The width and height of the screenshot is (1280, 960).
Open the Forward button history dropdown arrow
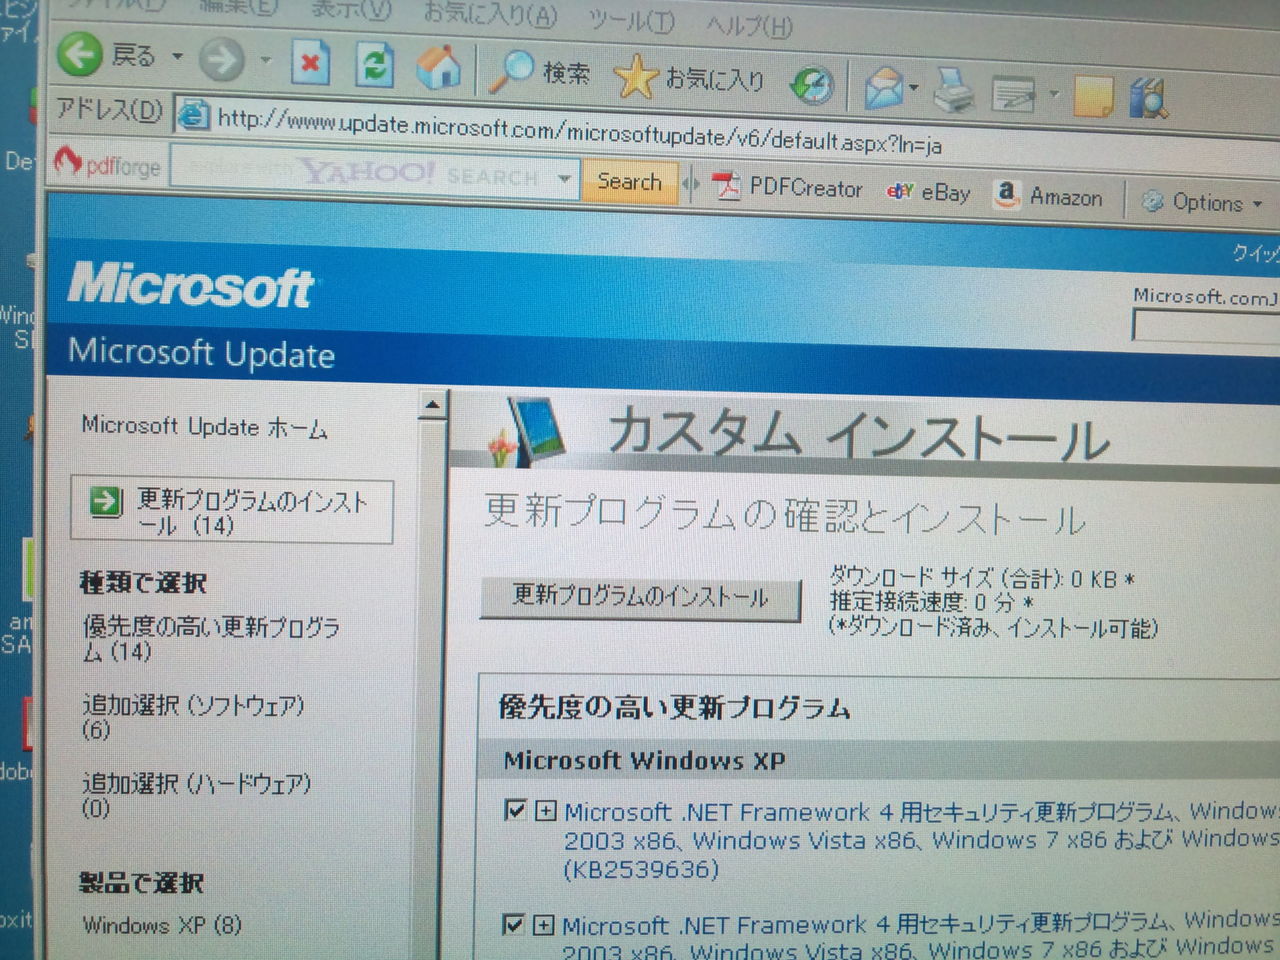[265, 61]
